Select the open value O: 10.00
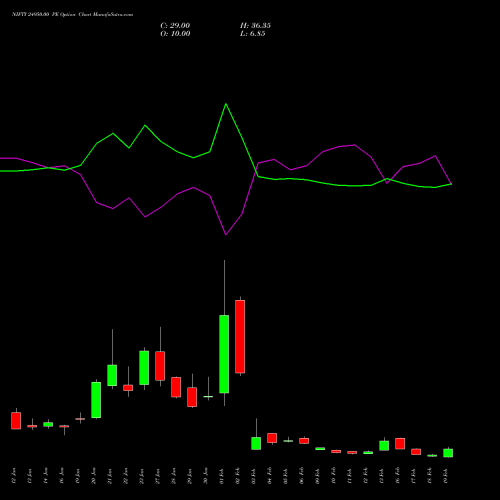Viewport: 500px width, 500px height. (175, 34)
